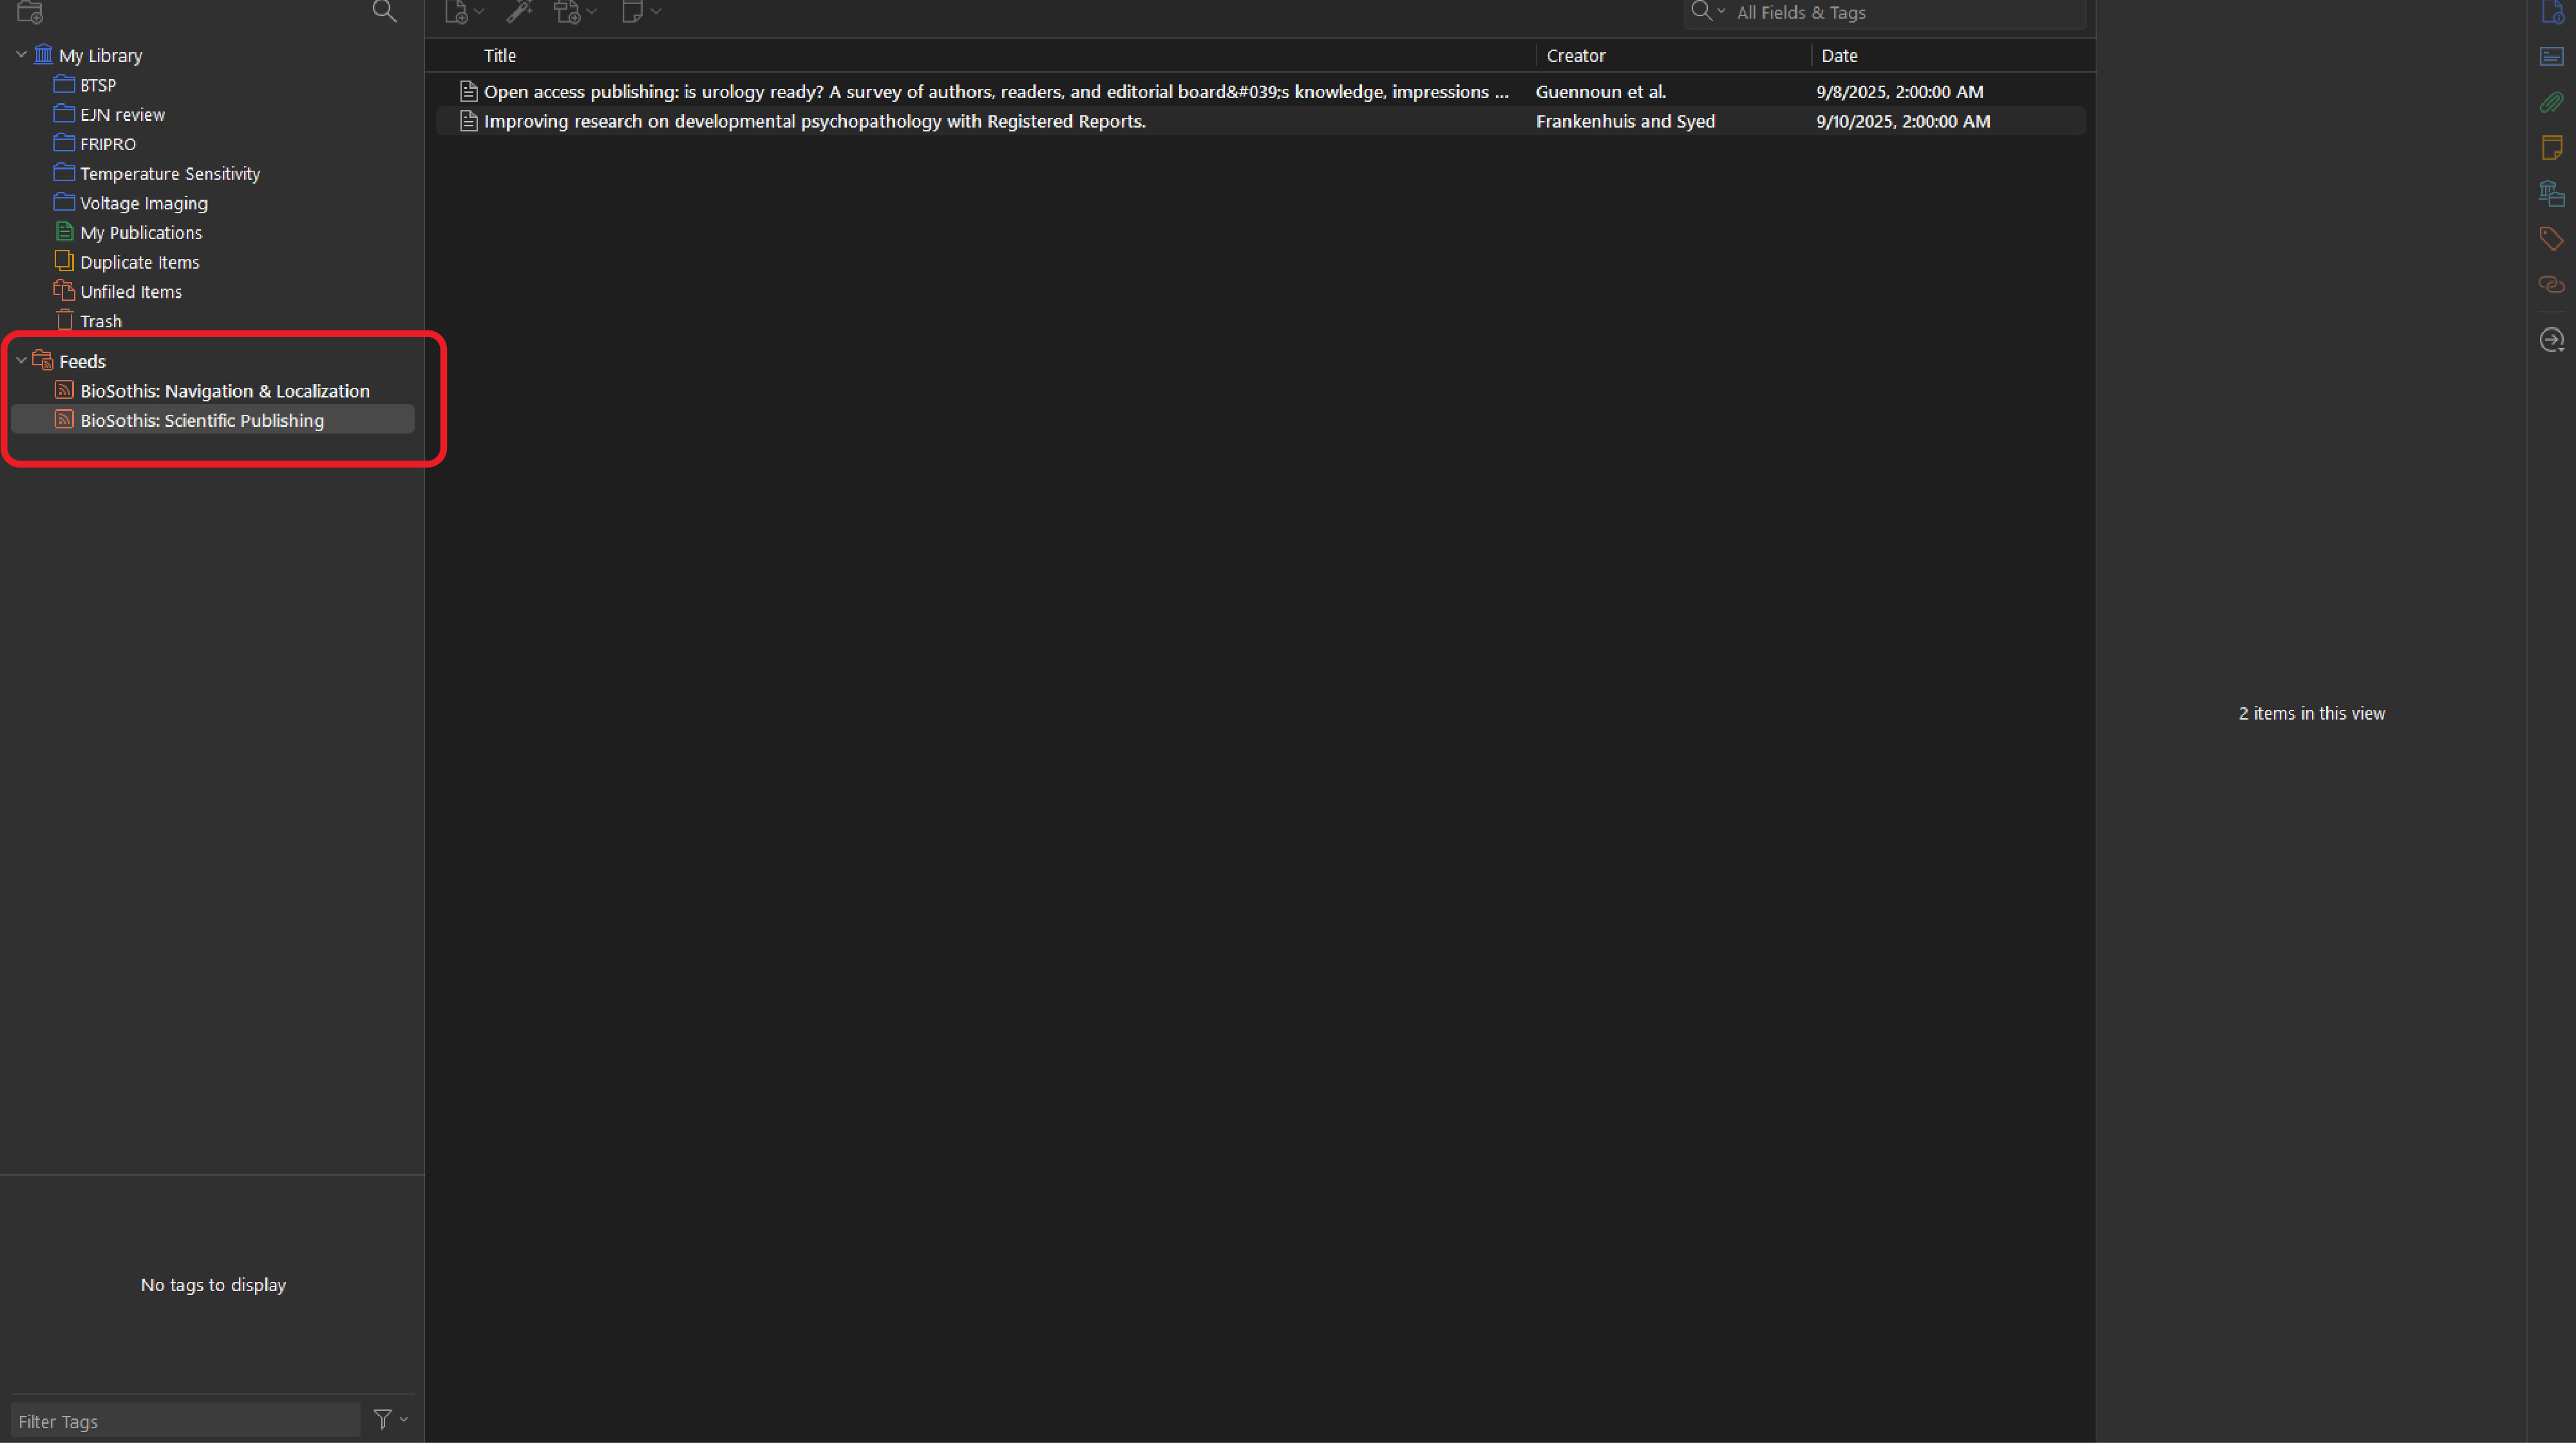
Task: Open the tag filter options dropdown
Action: point(390,1419)
